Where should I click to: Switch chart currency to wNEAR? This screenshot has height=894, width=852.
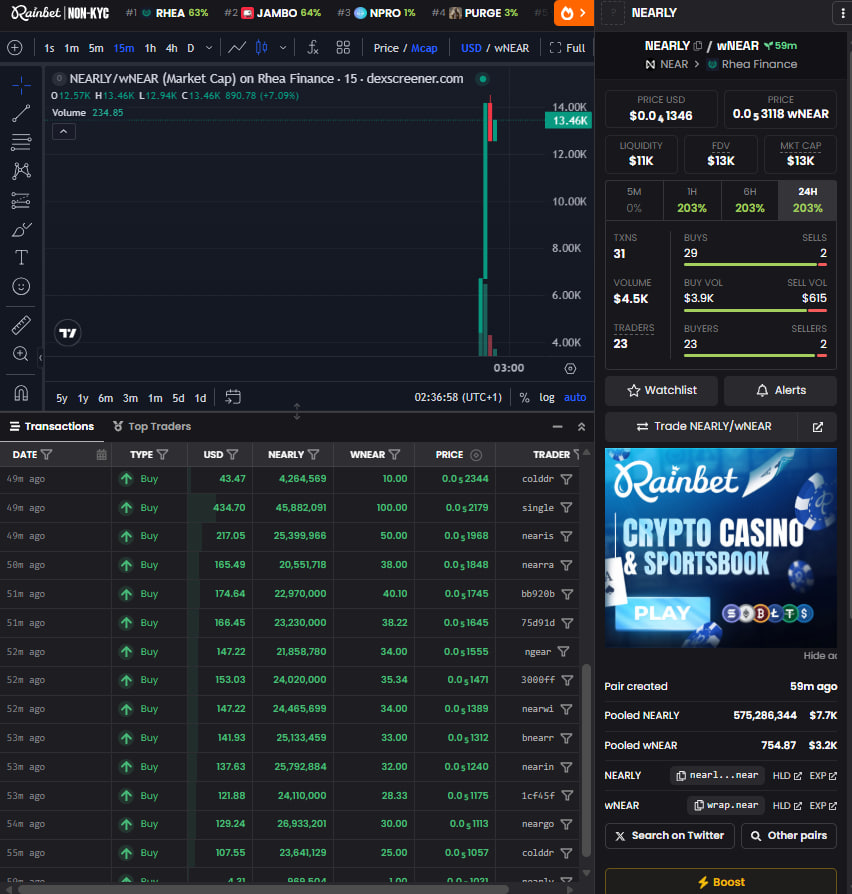(x=512, y=48)
